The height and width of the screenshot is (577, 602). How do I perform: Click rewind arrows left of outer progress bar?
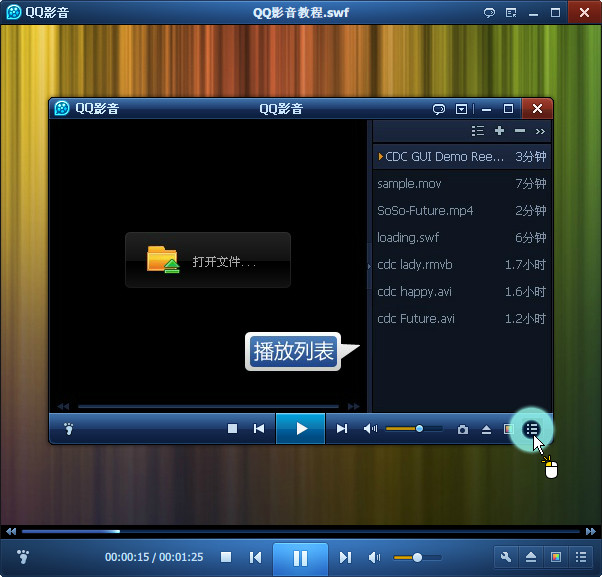11,532
